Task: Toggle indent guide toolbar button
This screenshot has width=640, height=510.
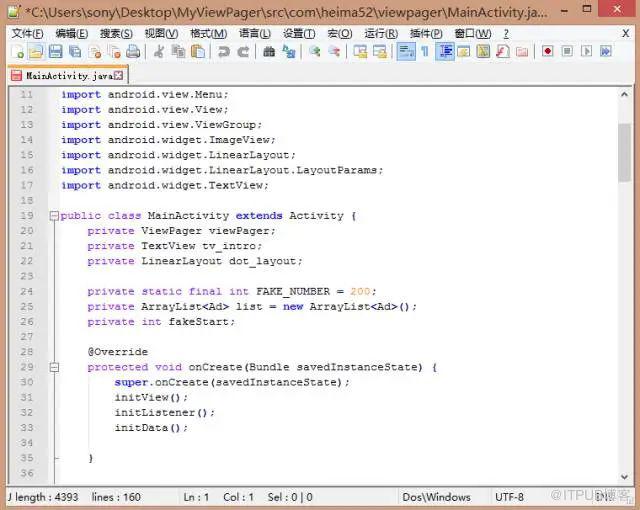Action: (444, 52)
